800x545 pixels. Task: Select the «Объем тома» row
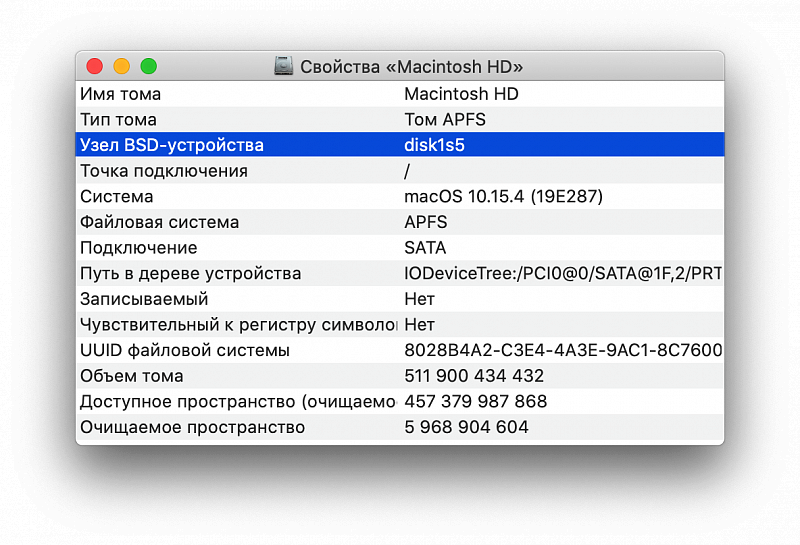tap(131, 376)
